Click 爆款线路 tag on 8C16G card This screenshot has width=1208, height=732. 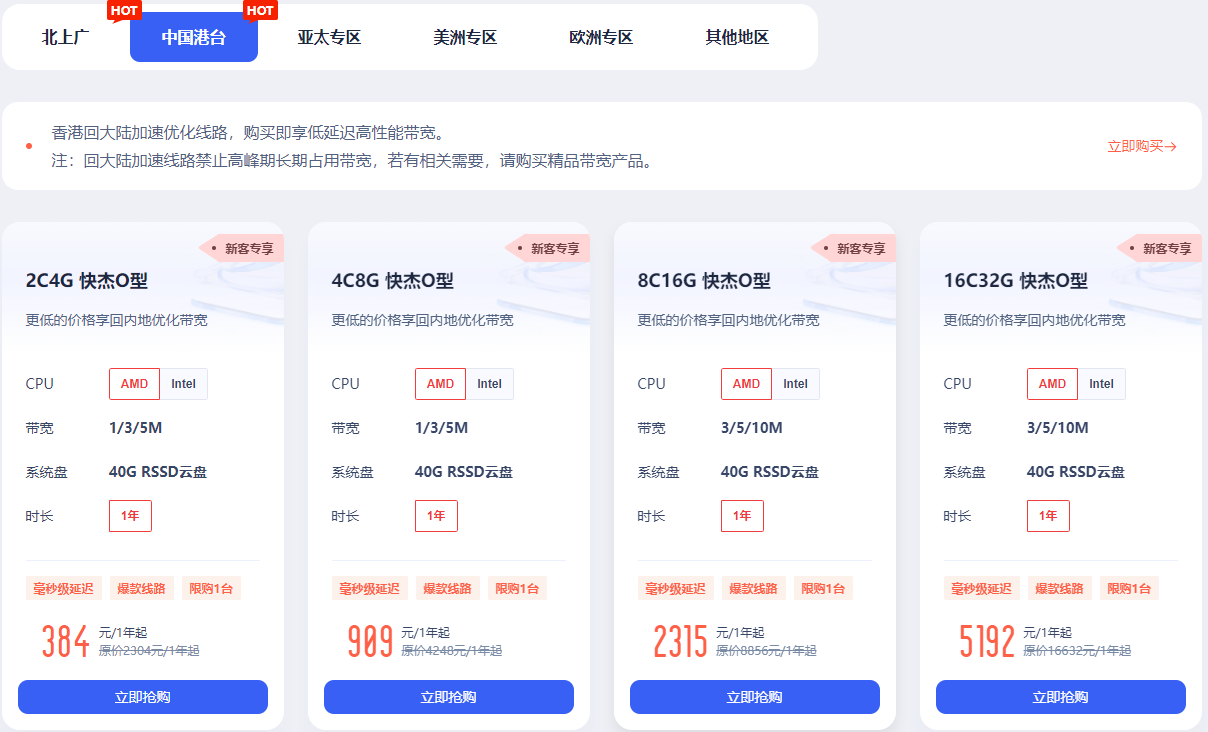[x=753, y=588]
